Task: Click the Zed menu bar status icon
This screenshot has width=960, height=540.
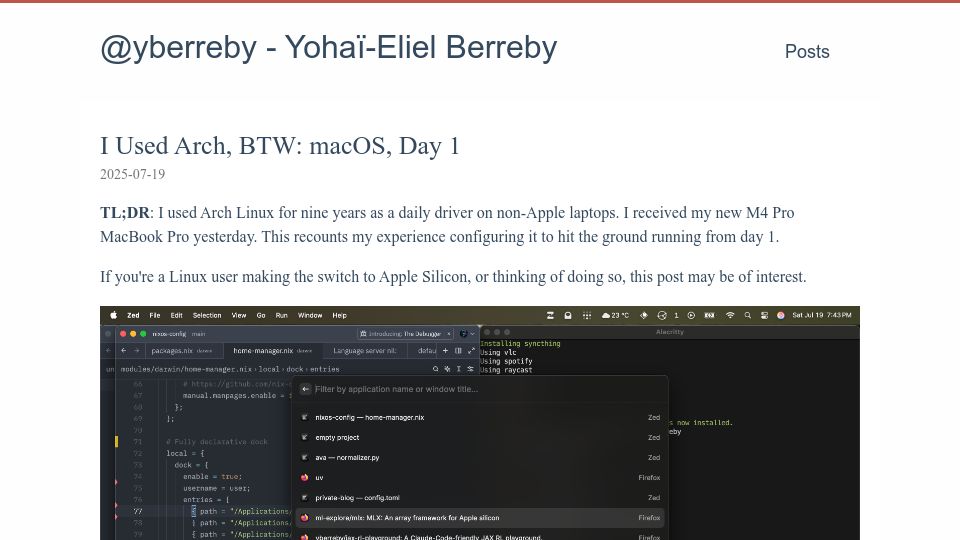Action: point(550,315)
